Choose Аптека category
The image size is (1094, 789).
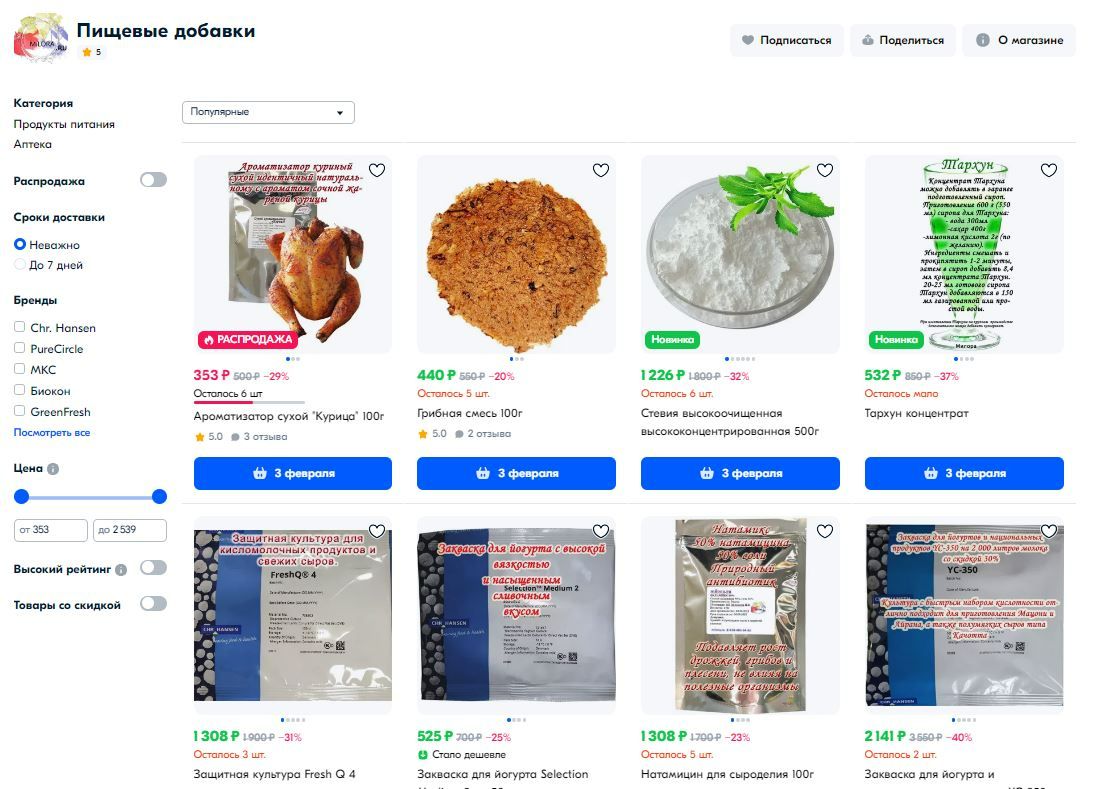tap(33, 144)
